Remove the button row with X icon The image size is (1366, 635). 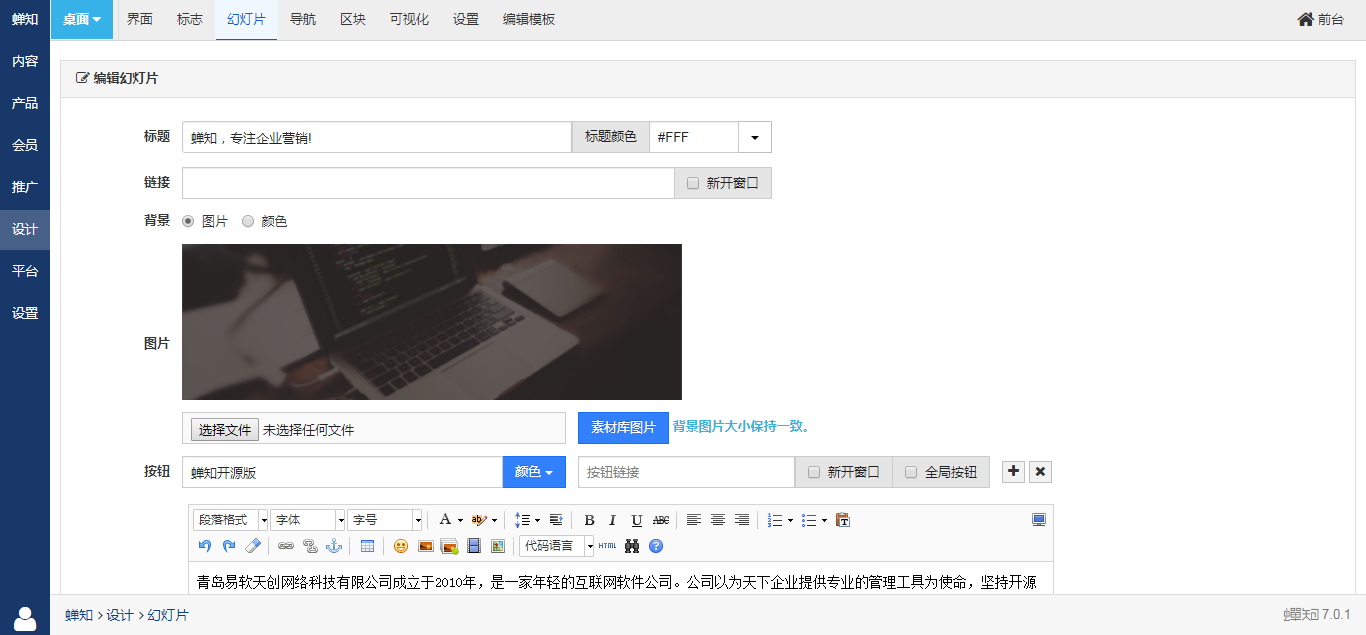(x=1040, y=472)
